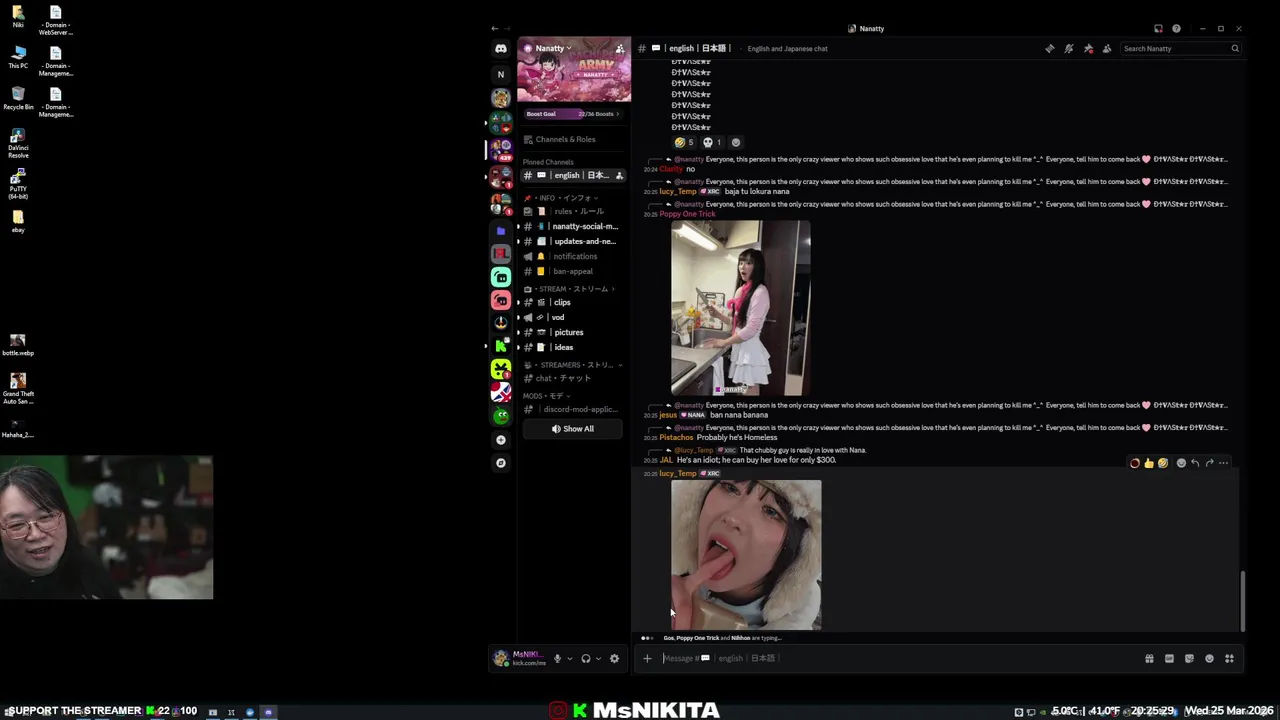Show pinned messages from the header
The width and height of the screenshot is (1280, 720).
(1088, 48)
